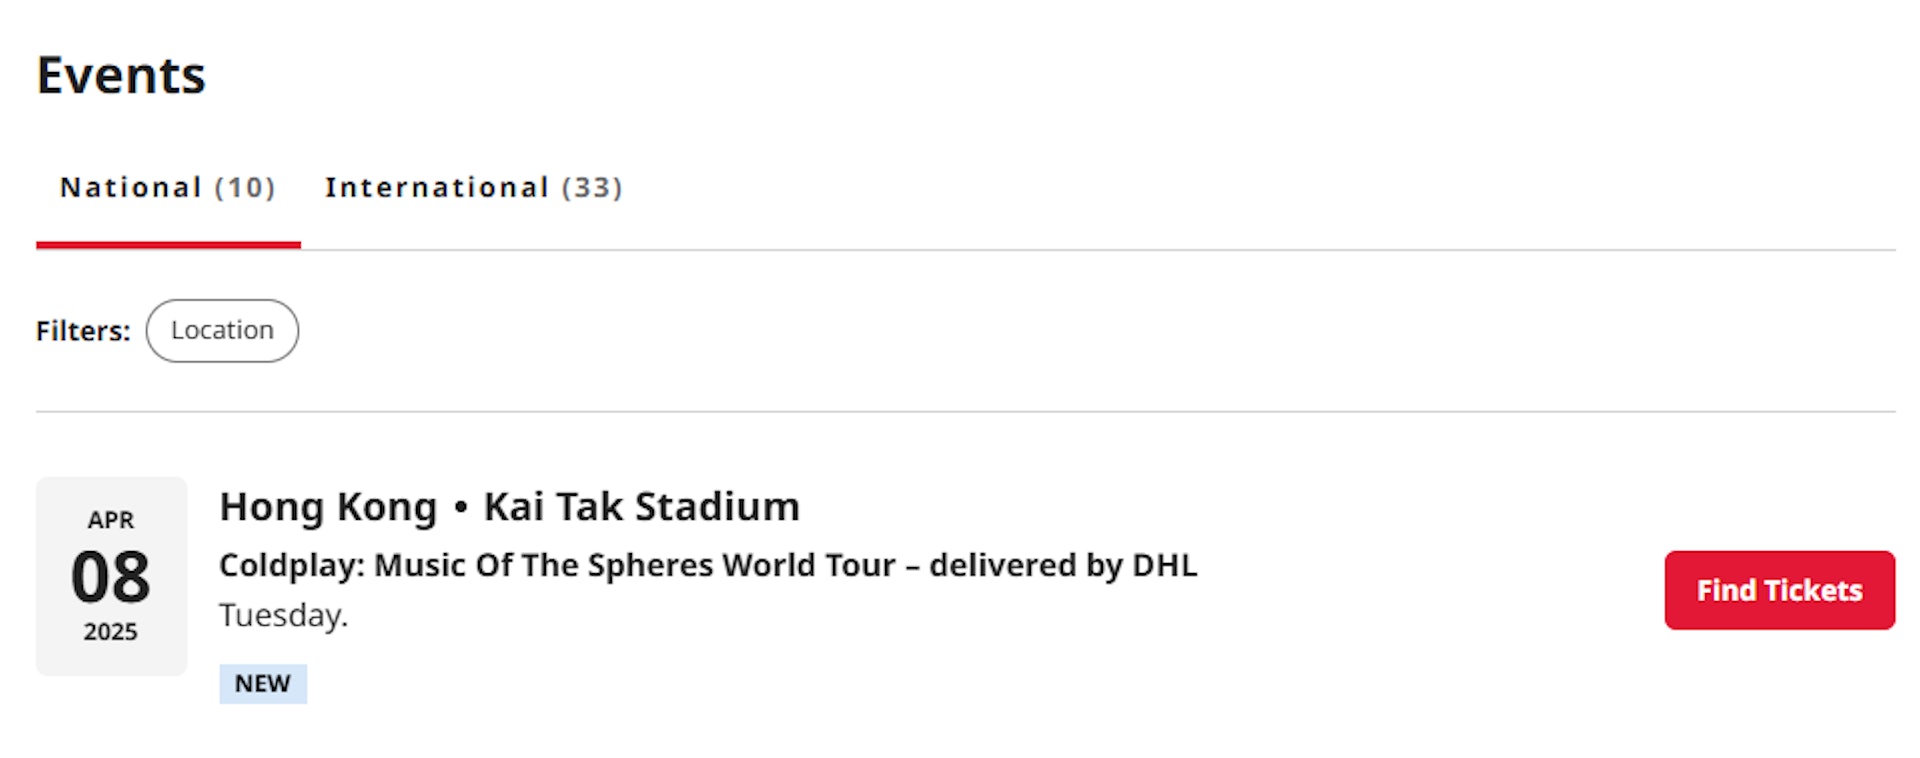Click the large day number 08
The image size is (1920, 758).
[111, 577]
